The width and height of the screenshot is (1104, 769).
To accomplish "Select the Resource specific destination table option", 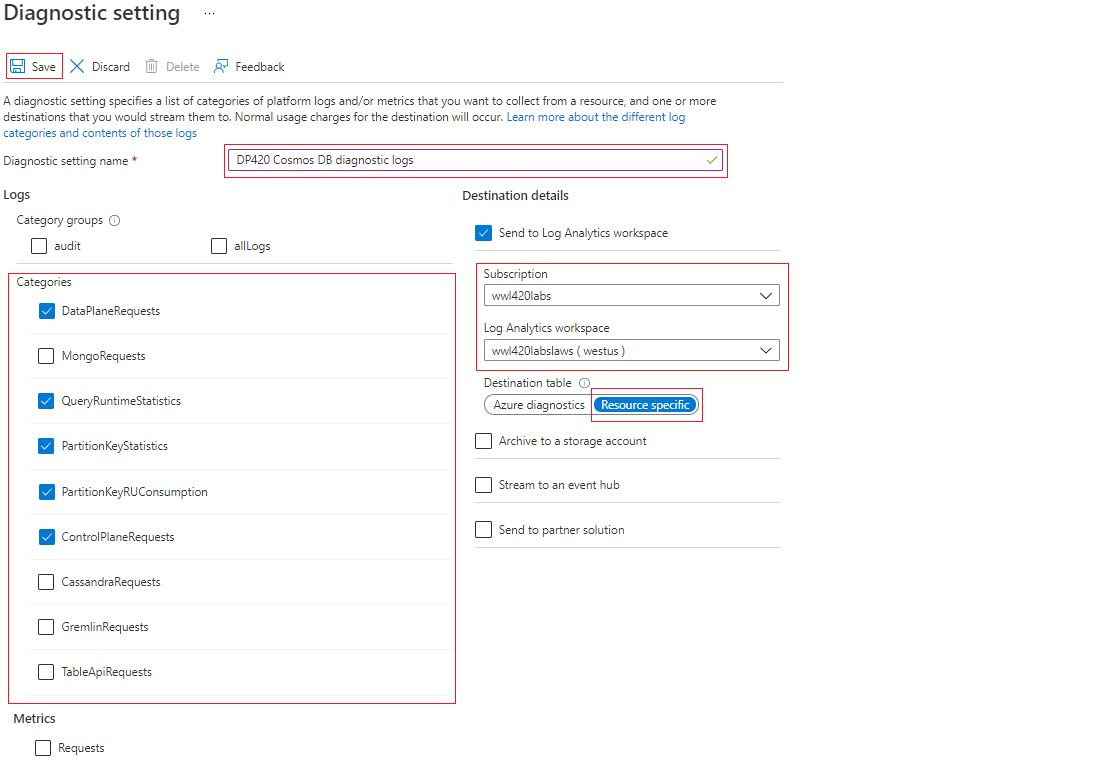I will (646, 404).
